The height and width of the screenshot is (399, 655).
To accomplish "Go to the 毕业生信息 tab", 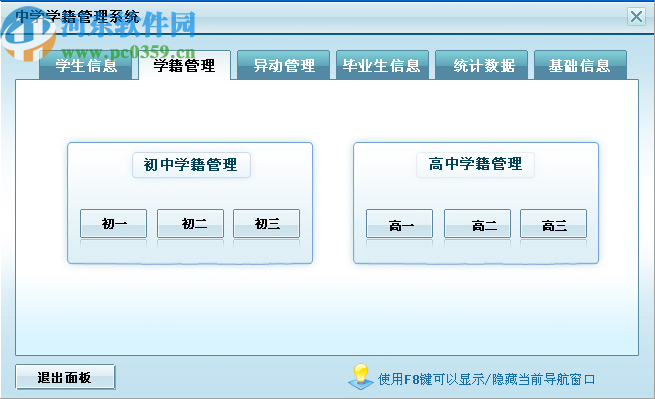I will [382, 65].
